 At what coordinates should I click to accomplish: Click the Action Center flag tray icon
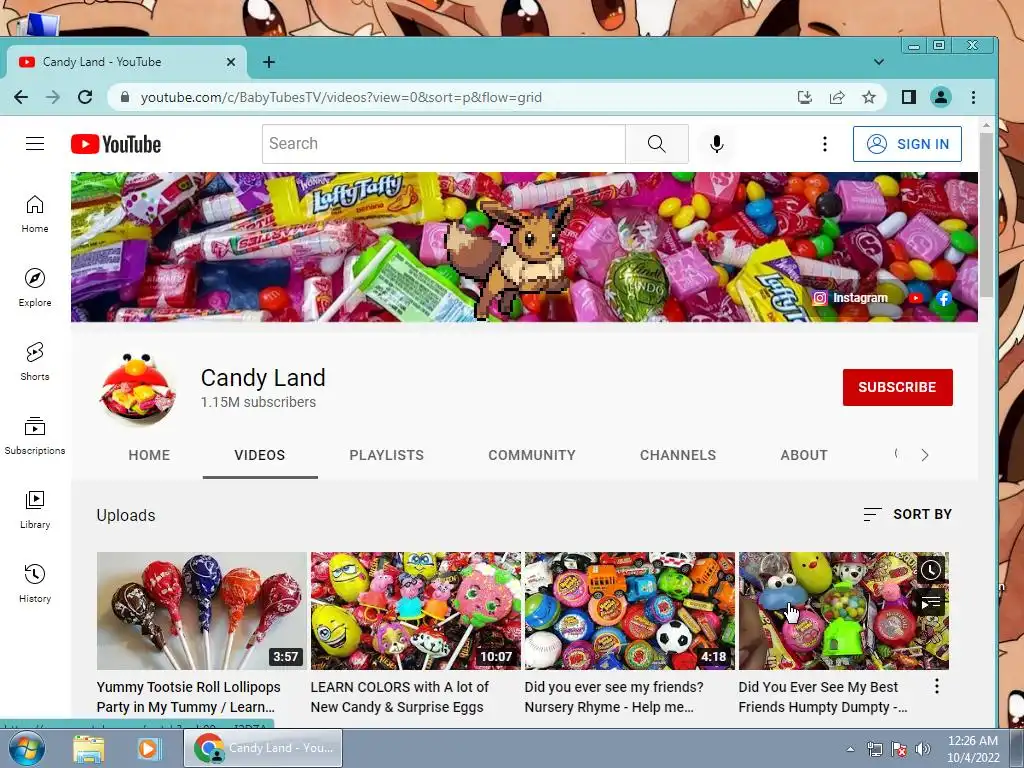coord(899,749)
